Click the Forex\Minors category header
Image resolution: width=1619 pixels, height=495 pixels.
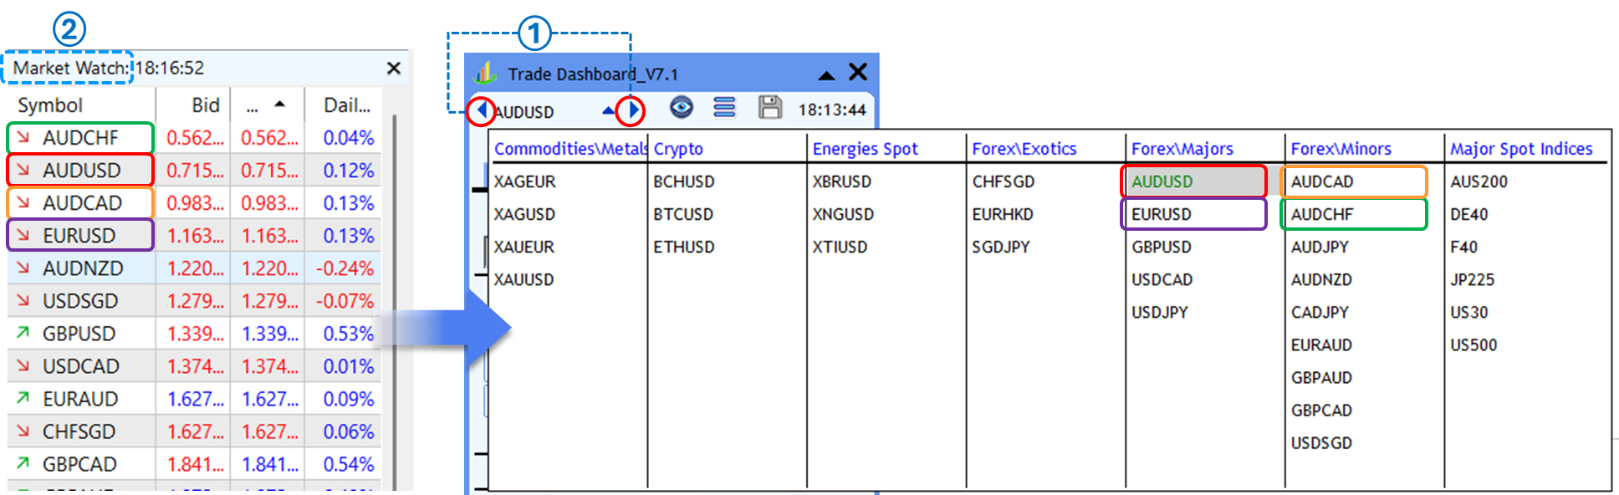click(1341, 149)
